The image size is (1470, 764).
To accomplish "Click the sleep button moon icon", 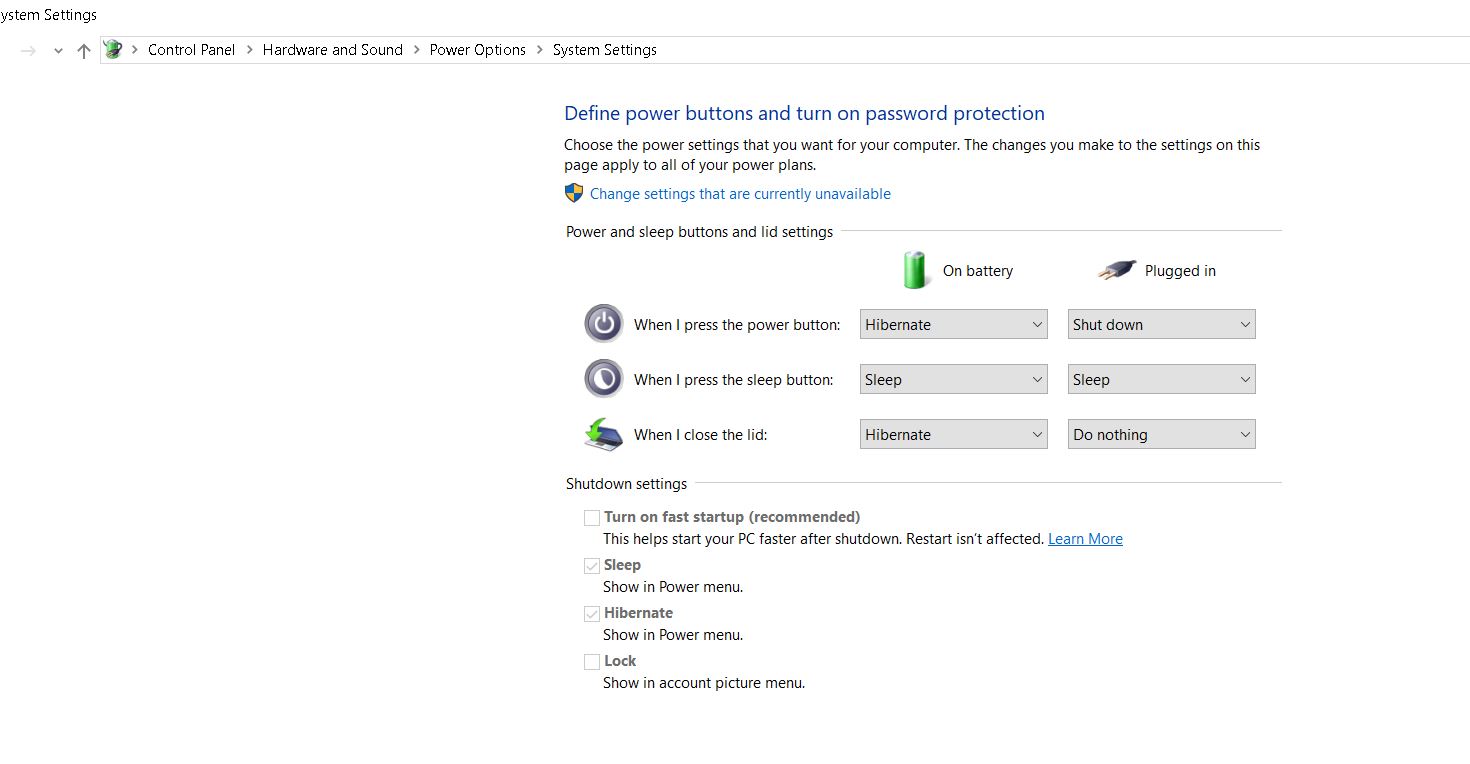I will 603,379.
